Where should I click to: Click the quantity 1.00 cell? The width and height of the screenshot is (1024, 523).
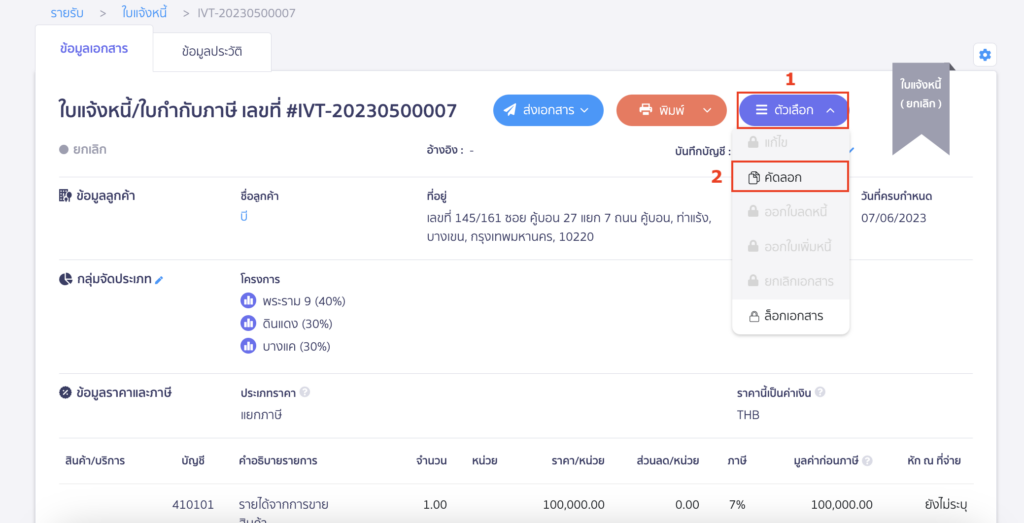435,504
